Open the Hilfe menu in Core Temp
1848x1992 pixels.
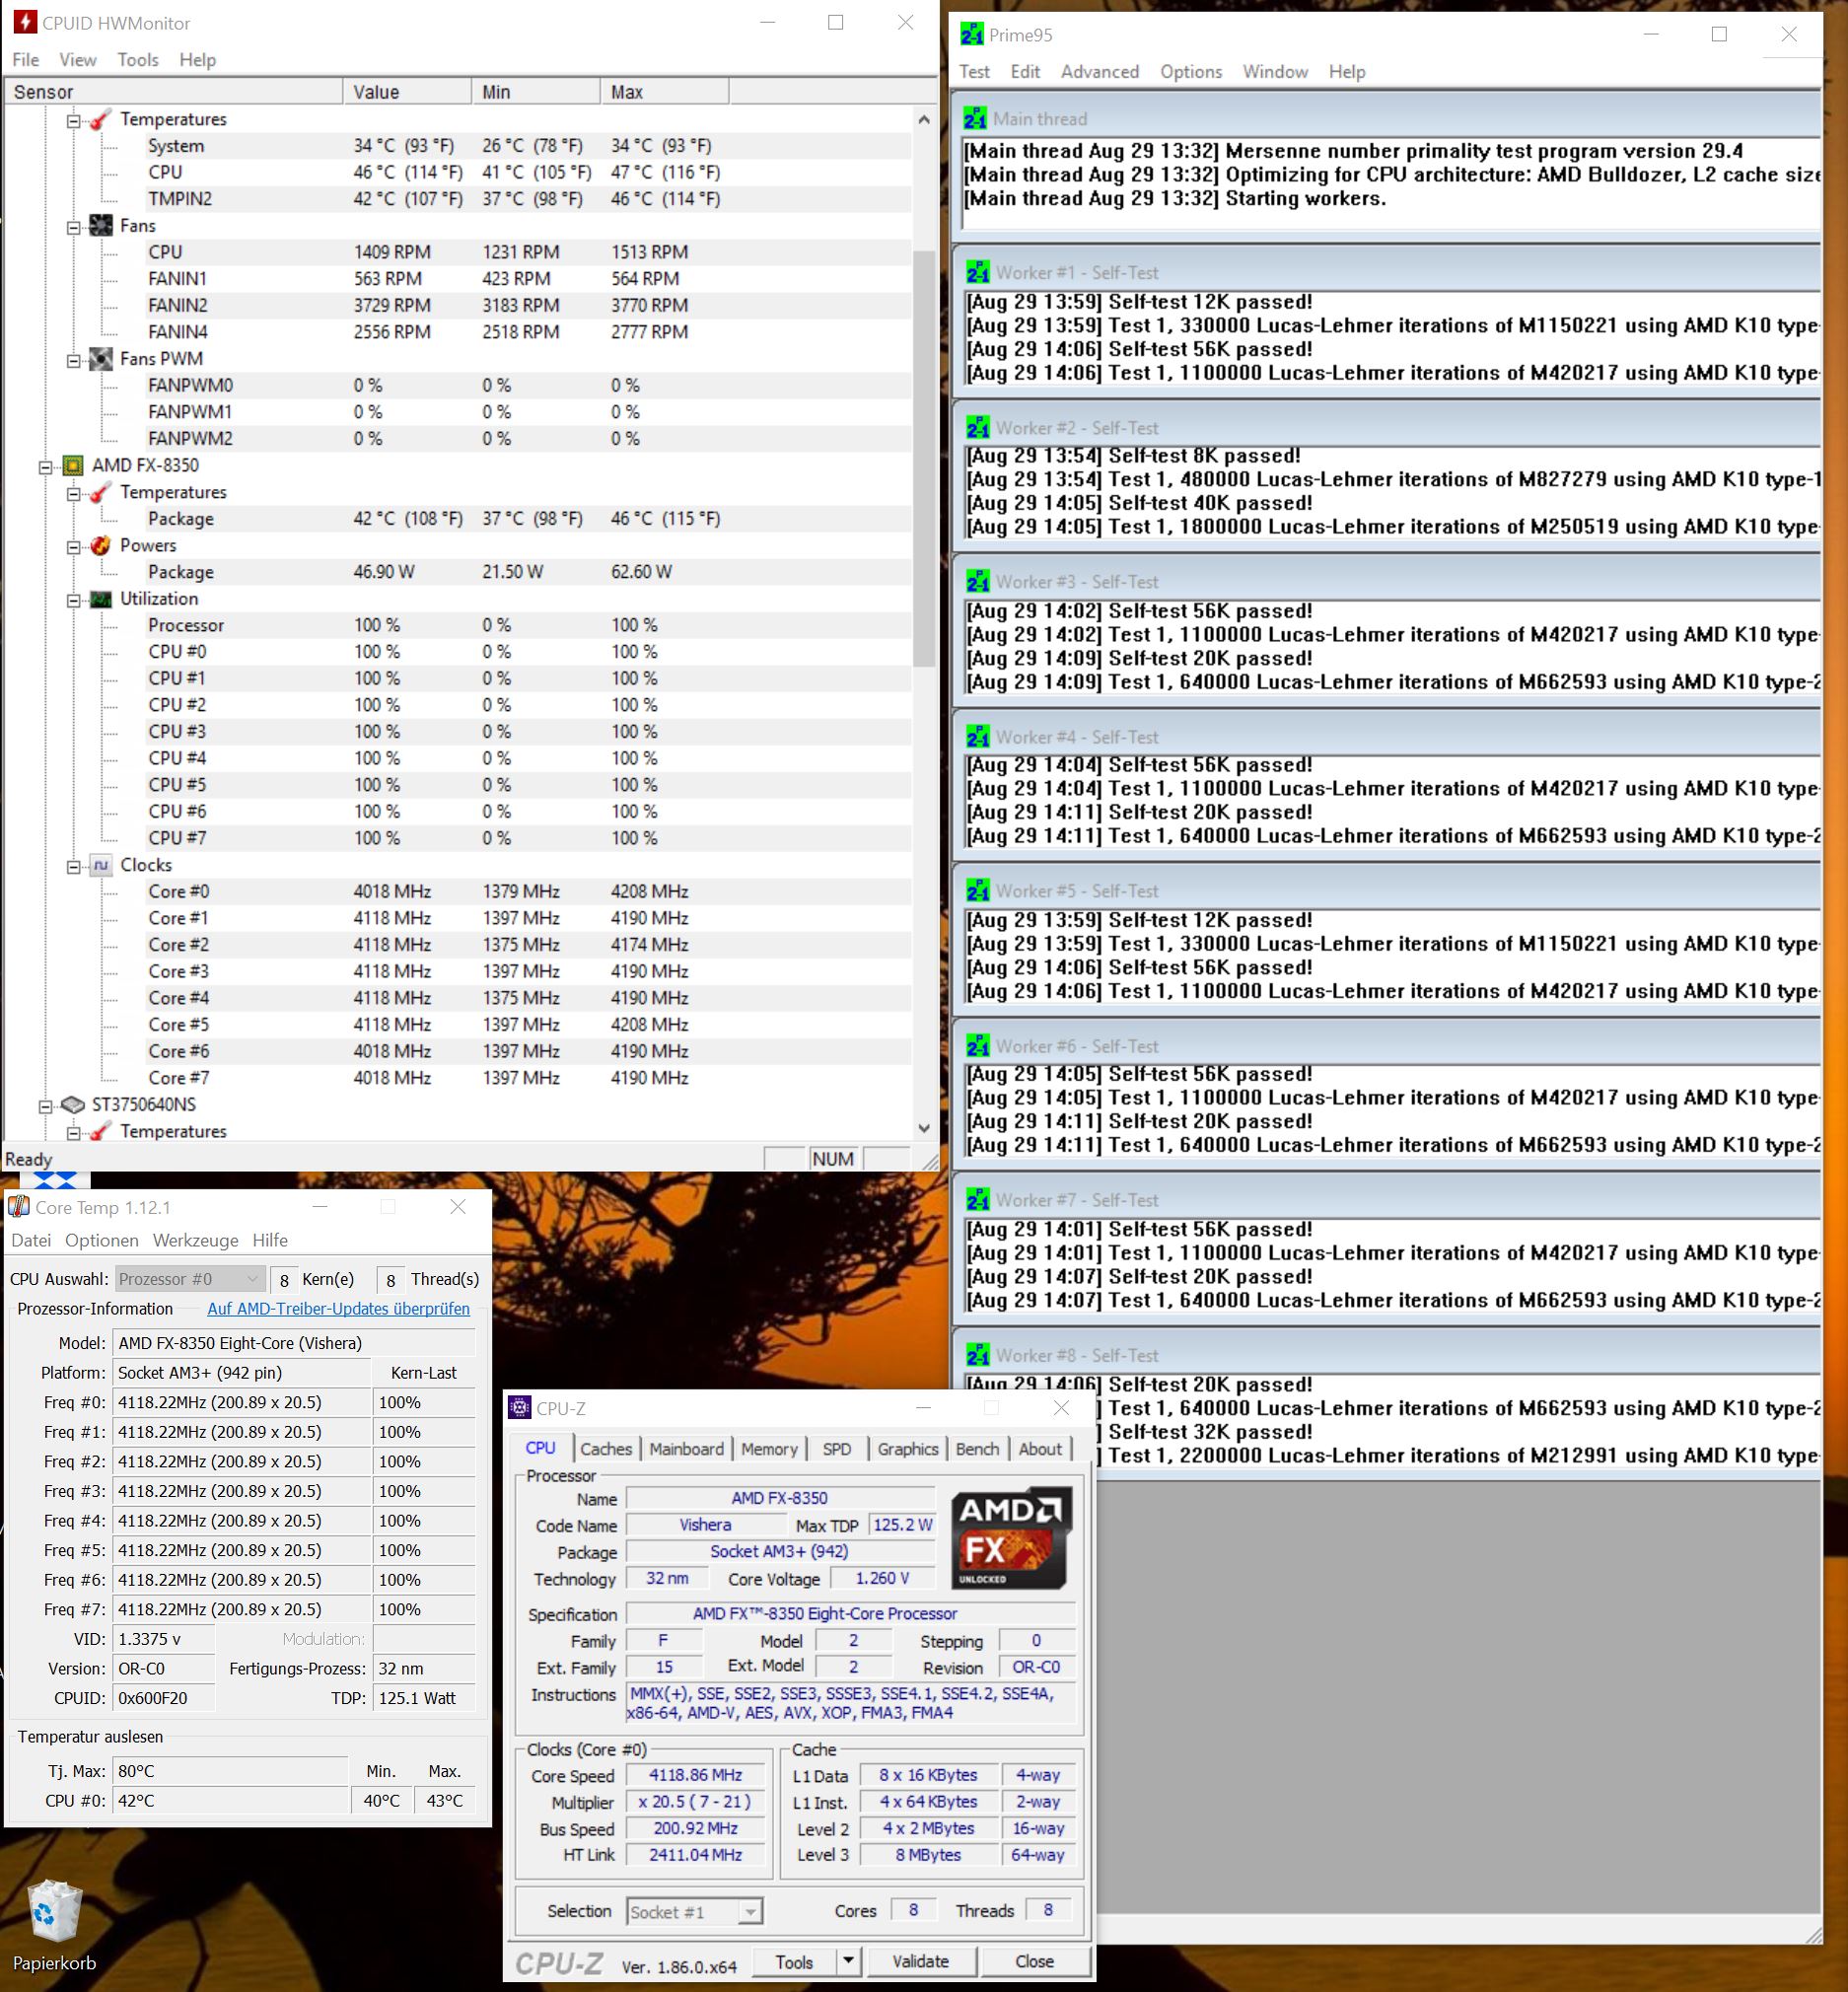coord(270,1240)
